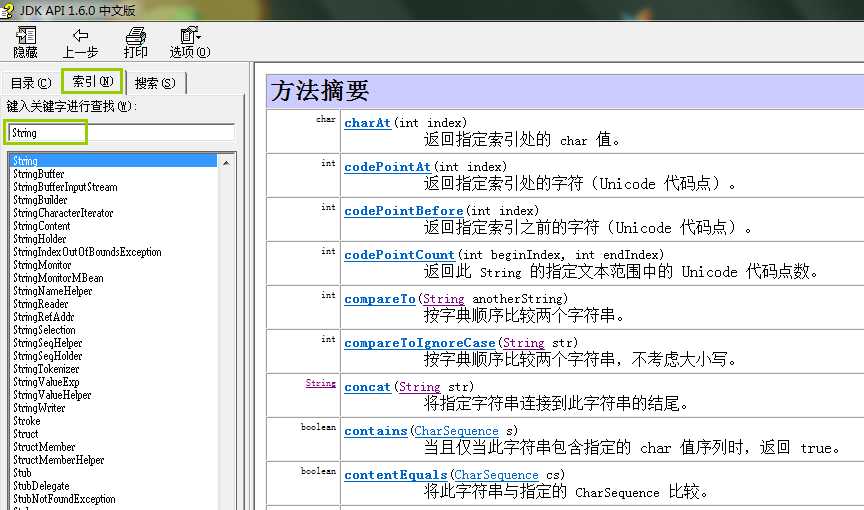The width and height of the screenshot is (864, 510).
Task: Select StubDelegate in the index list
Action: coord(41,486)
